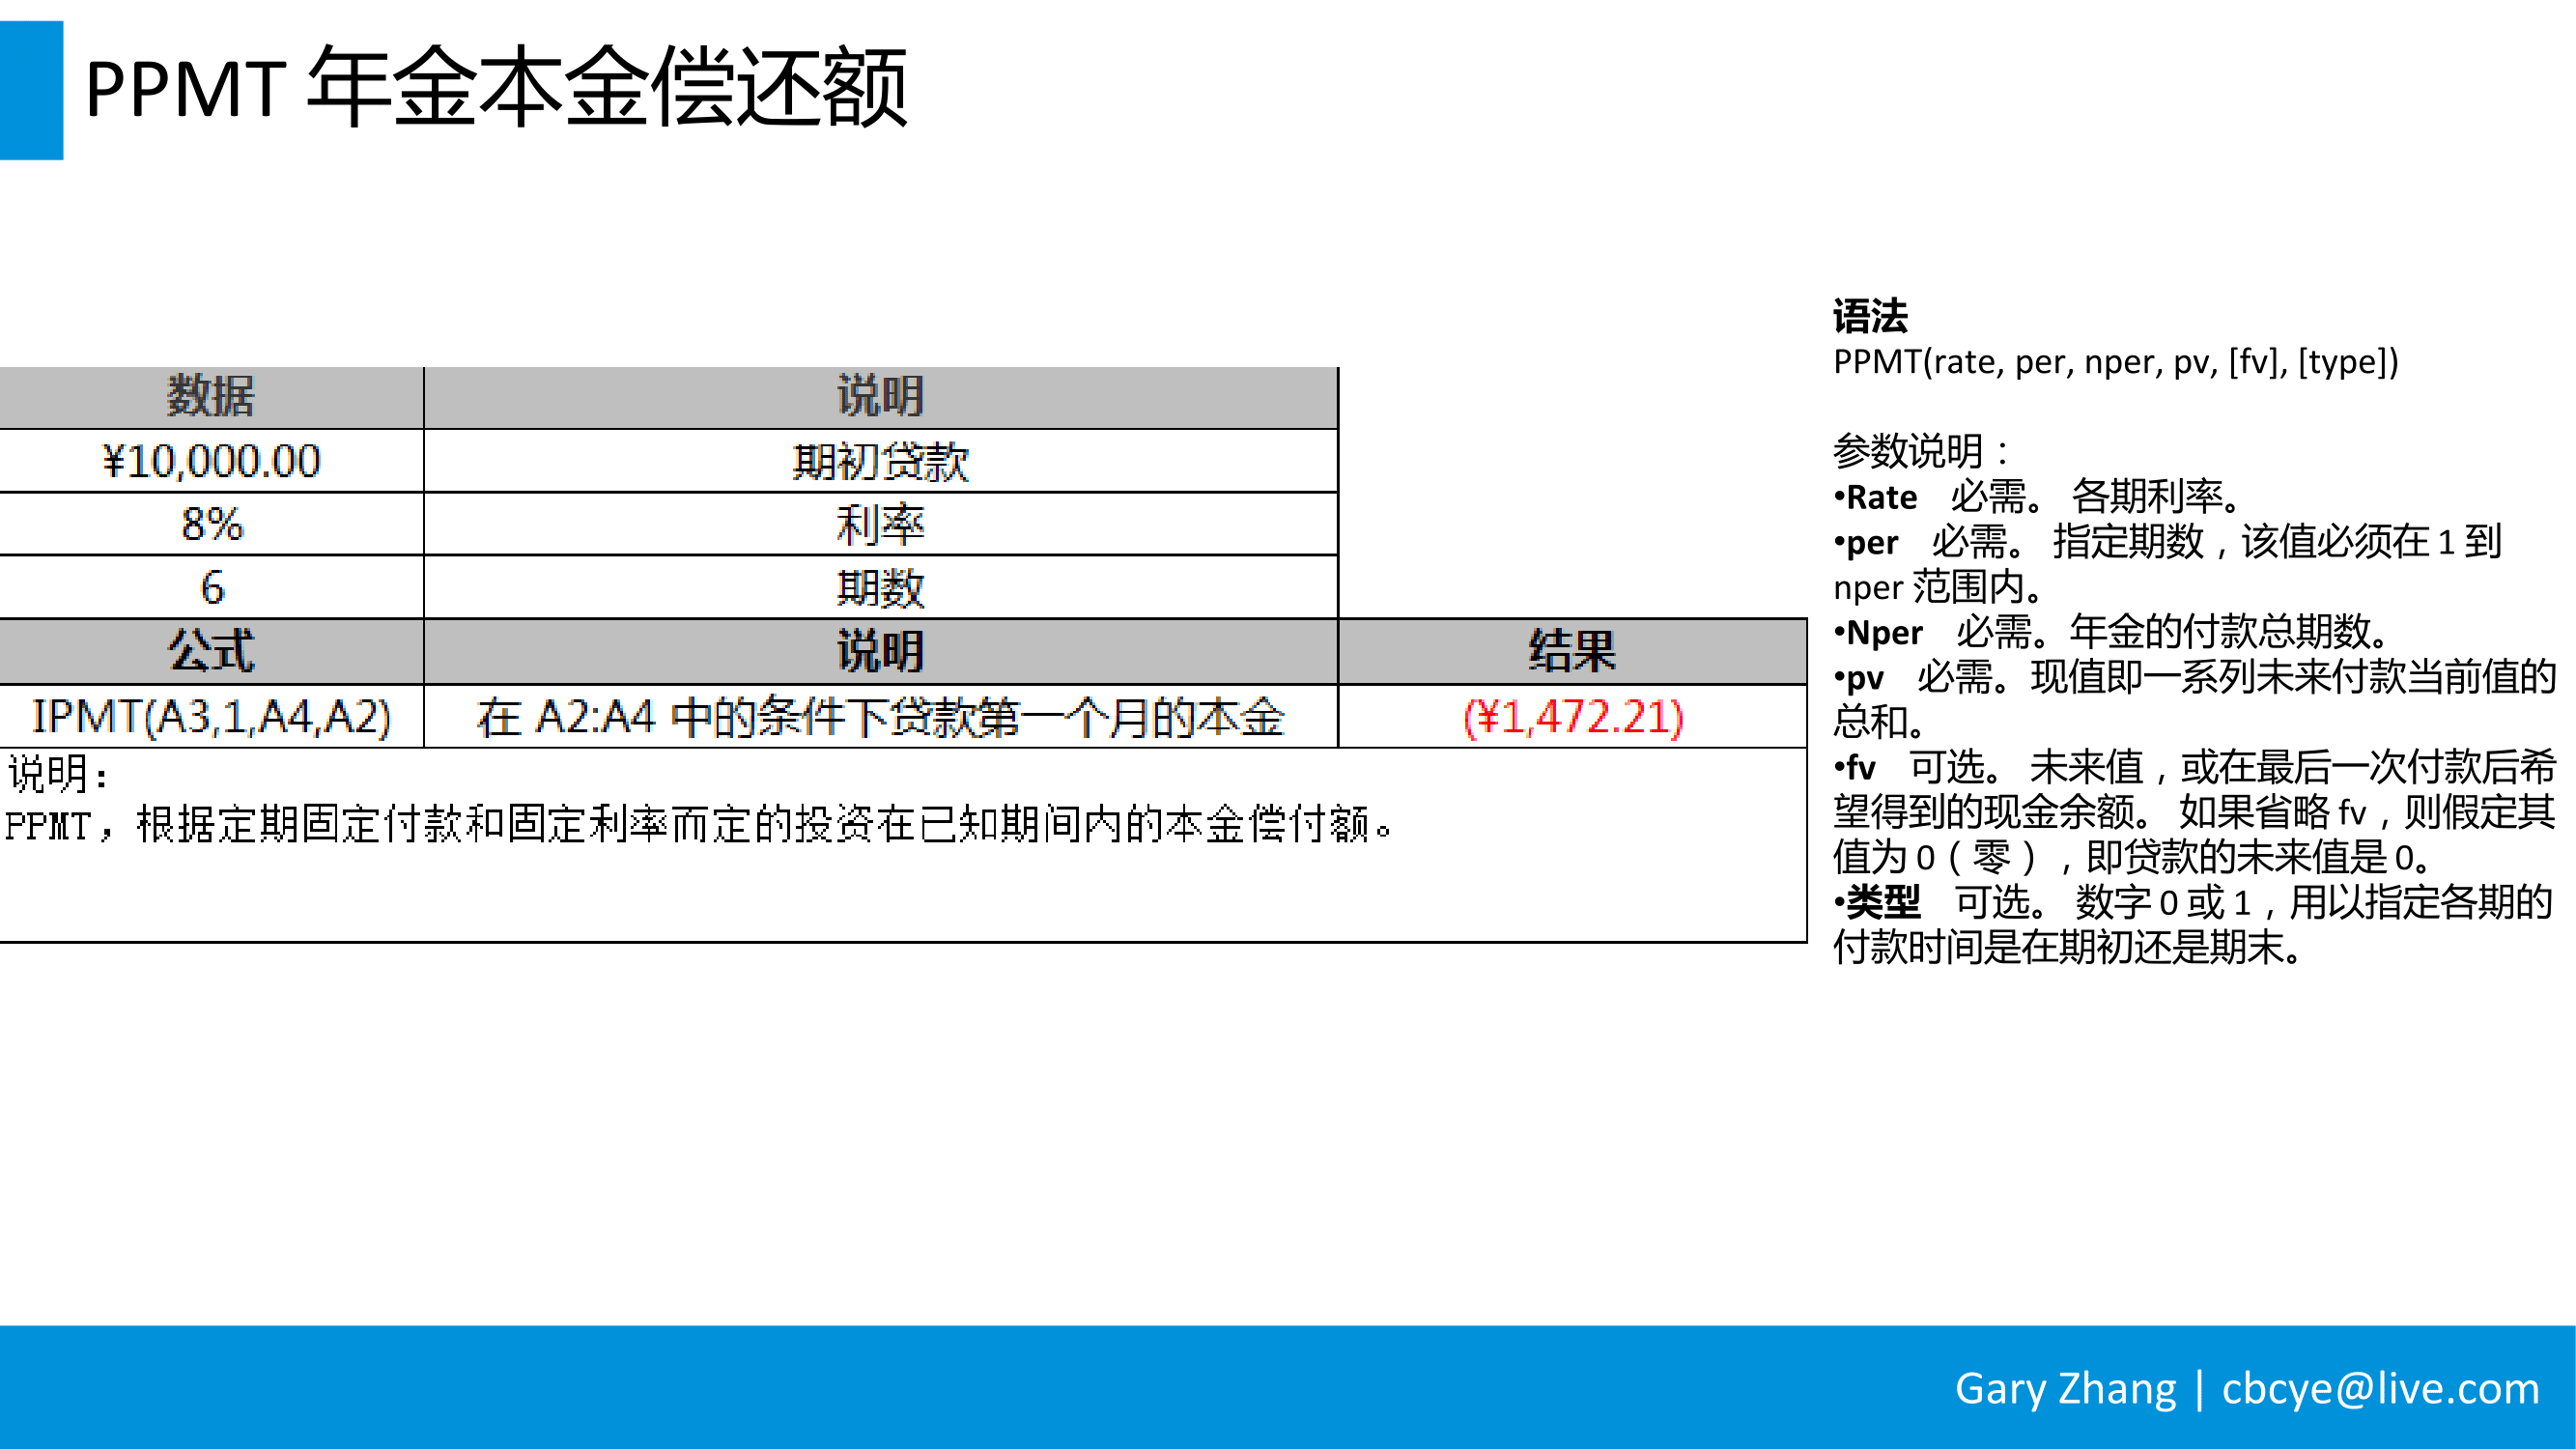Screen dimensions: 2576x1449
Task: Select the '期数' description cell
Action: [881, 587]
